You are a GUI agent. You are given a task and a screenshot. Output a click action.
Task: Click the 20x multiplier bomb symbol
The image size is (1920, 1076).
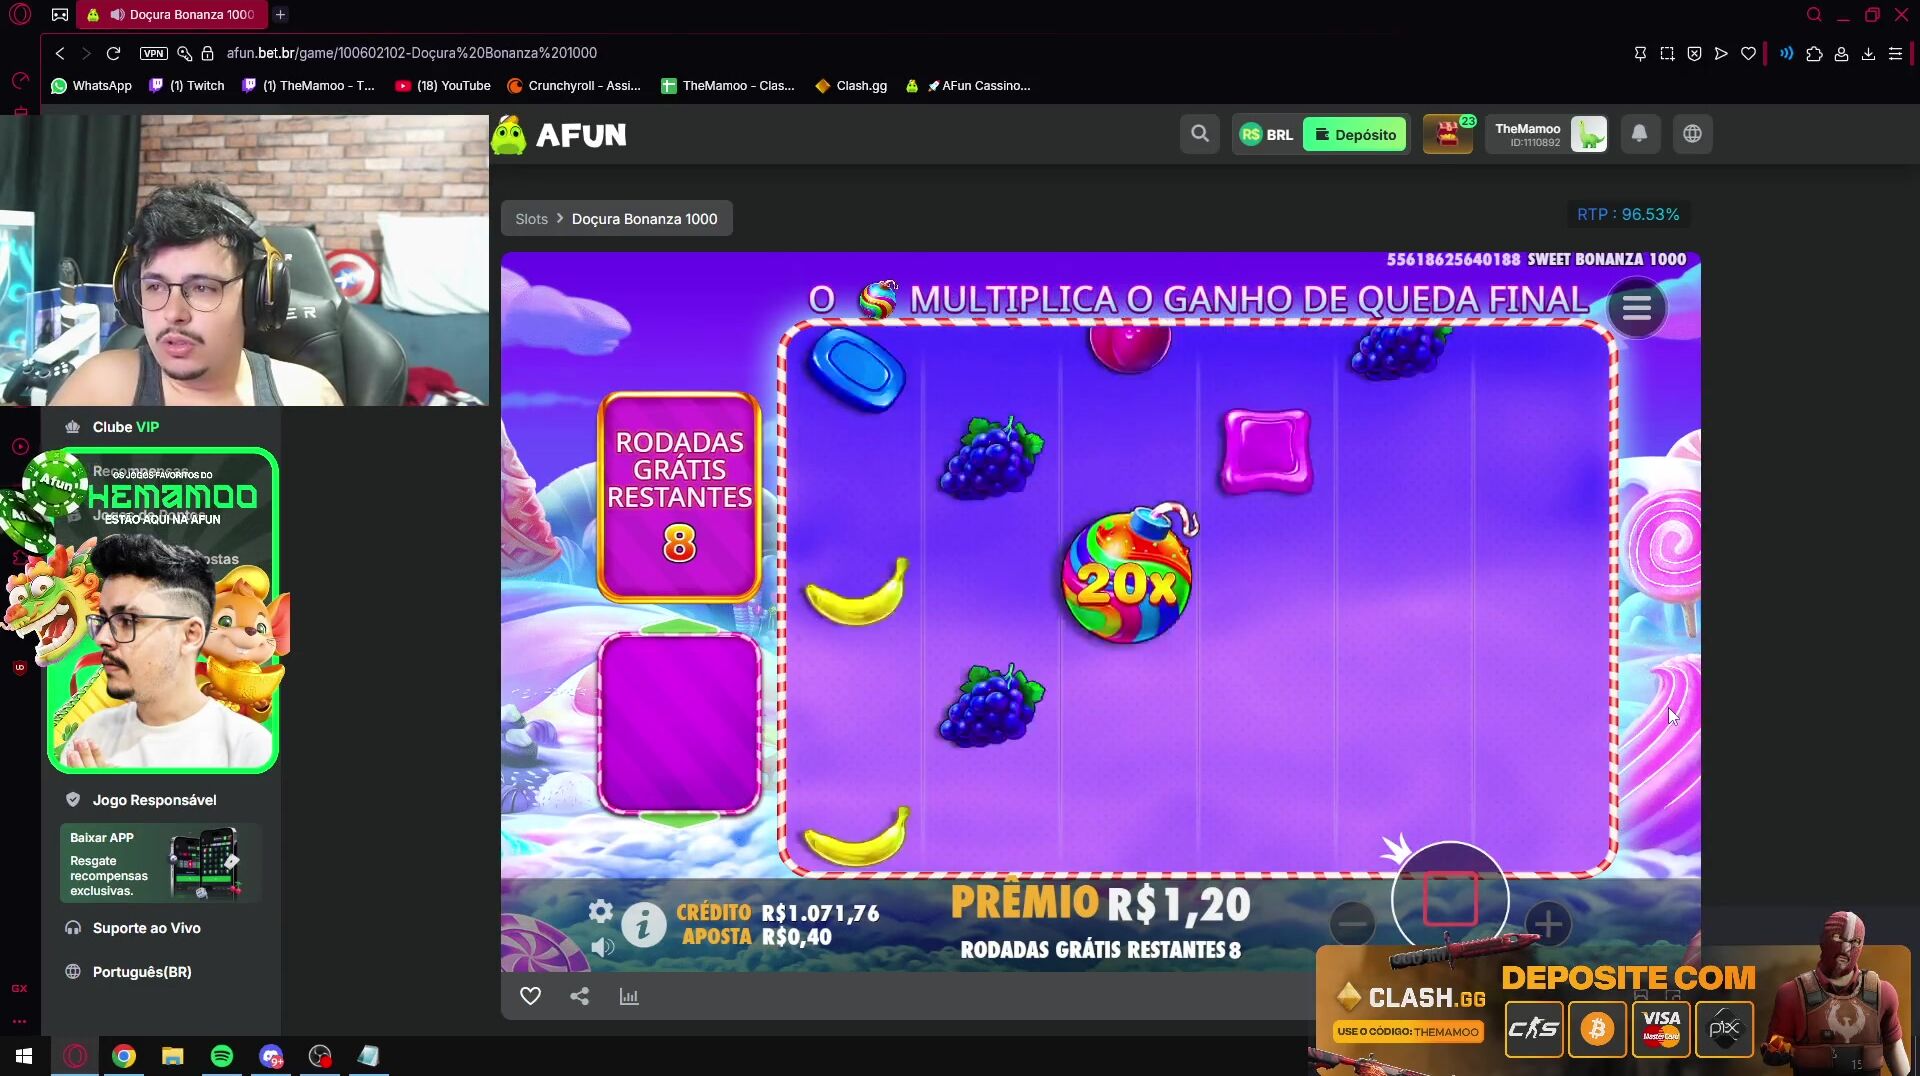pyautogui.click(x=1129, y=575)
